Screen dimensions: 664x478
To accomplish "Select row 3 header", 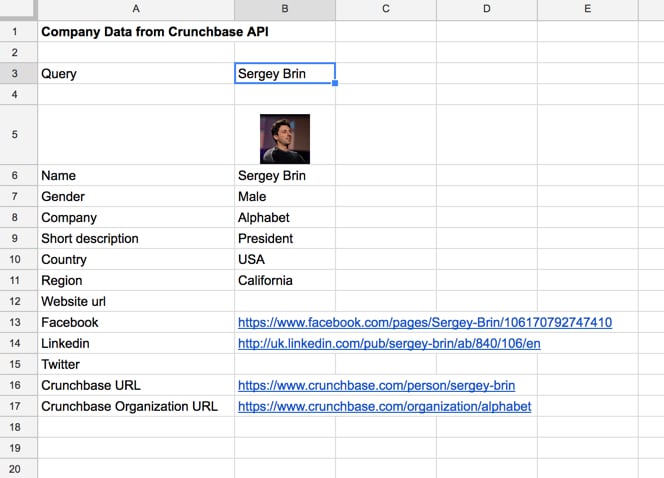I will pyautogui.click(x=18, y=73).
